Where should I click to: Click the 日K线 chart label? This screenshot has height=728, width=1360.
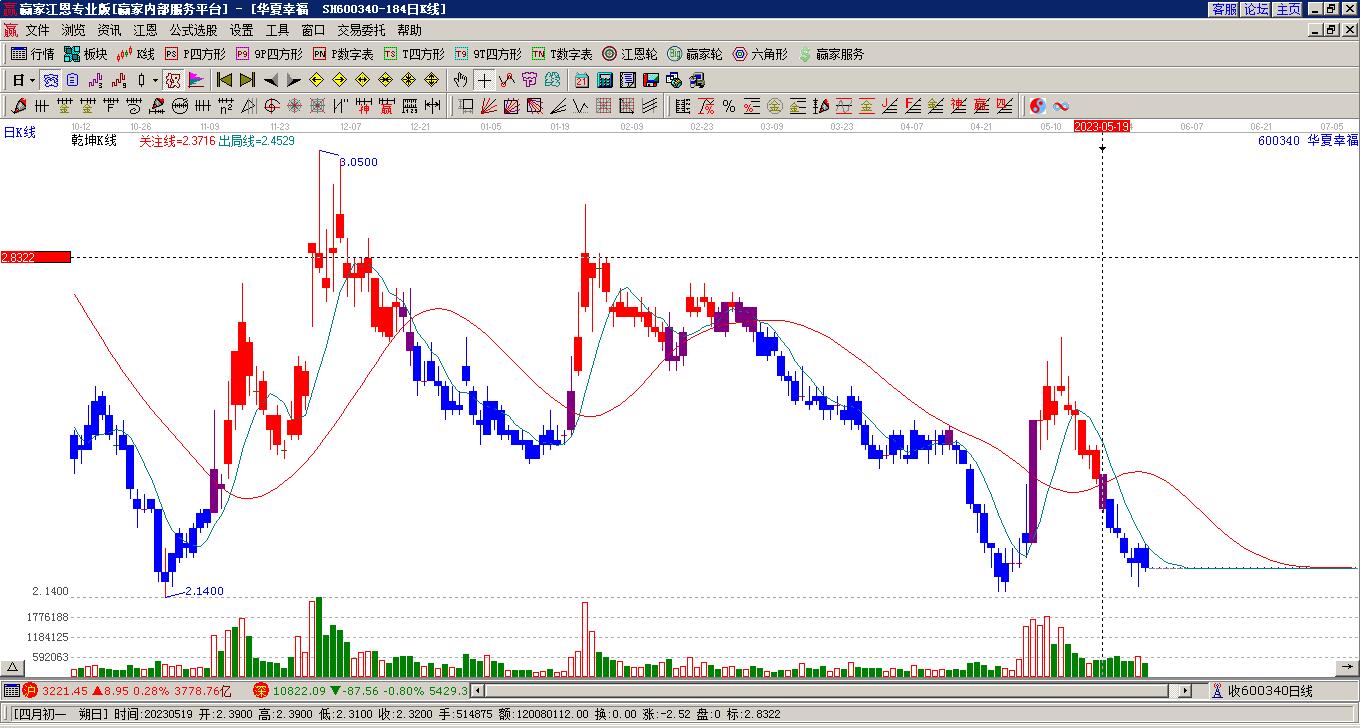(19, 132)
